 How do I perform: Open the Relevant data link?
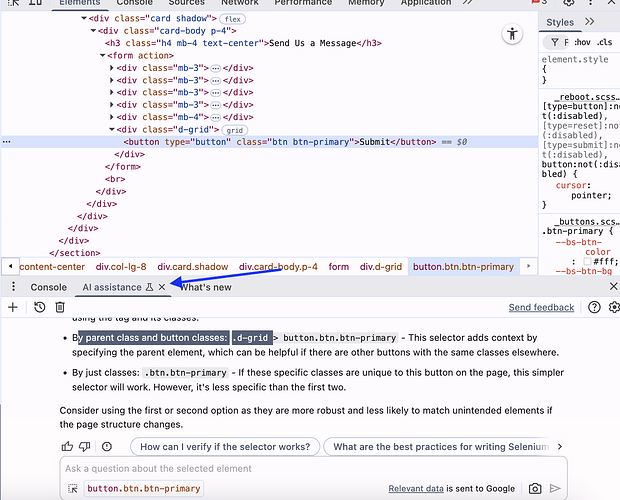pos(416,489)
